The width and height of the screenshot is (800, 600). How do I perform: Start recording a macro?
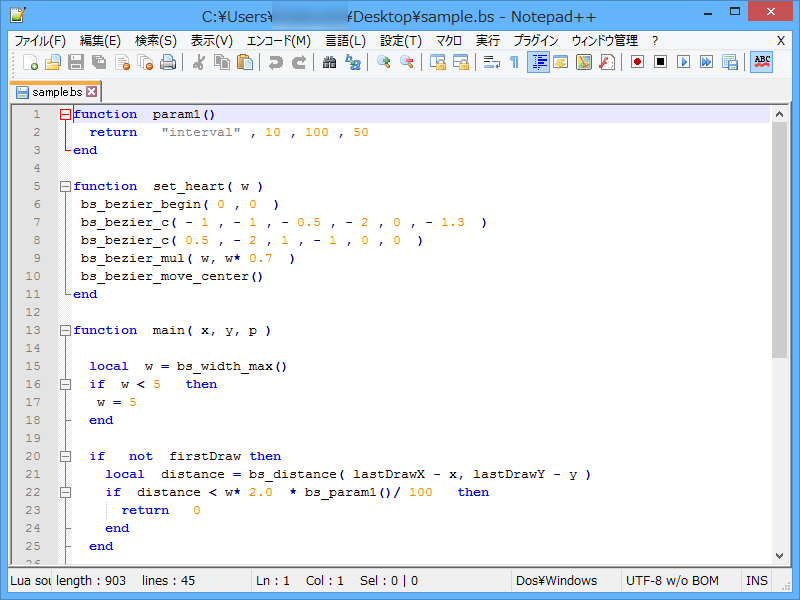pos(638,61)
